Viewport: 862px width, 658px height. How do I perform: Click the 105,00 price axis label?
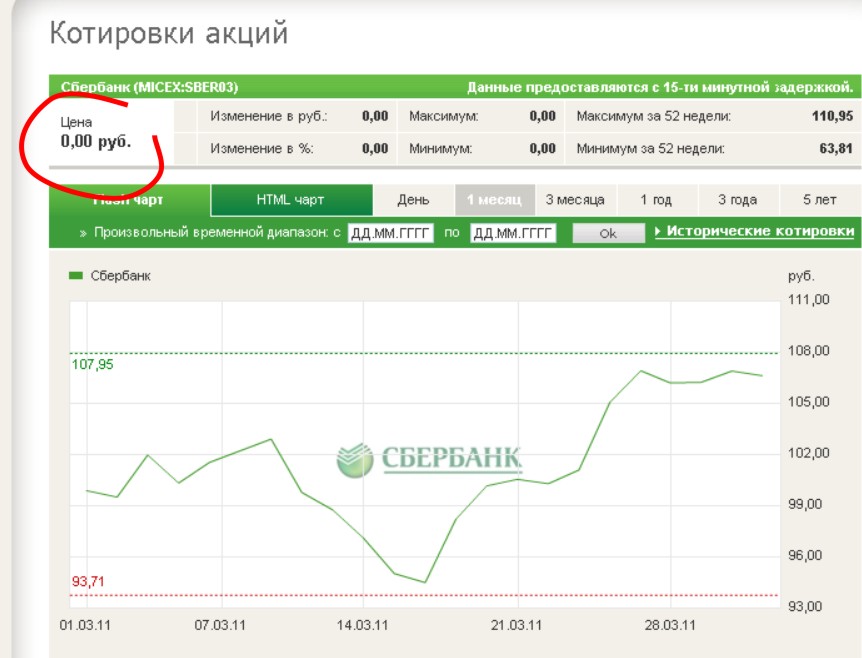pyautogui.click(x=809, y=402)
